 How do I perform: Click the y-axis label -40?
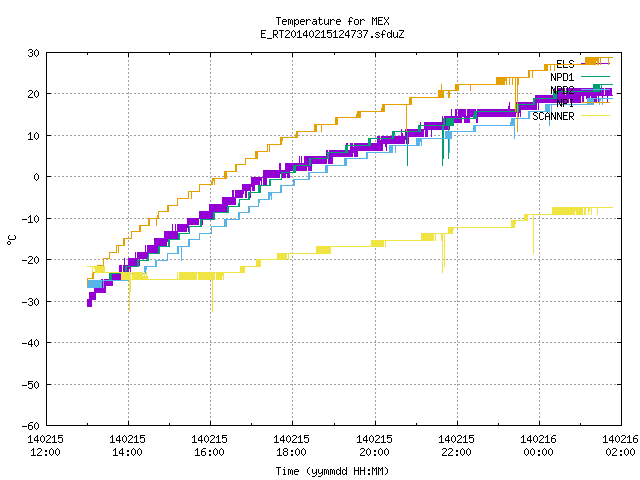31,343
